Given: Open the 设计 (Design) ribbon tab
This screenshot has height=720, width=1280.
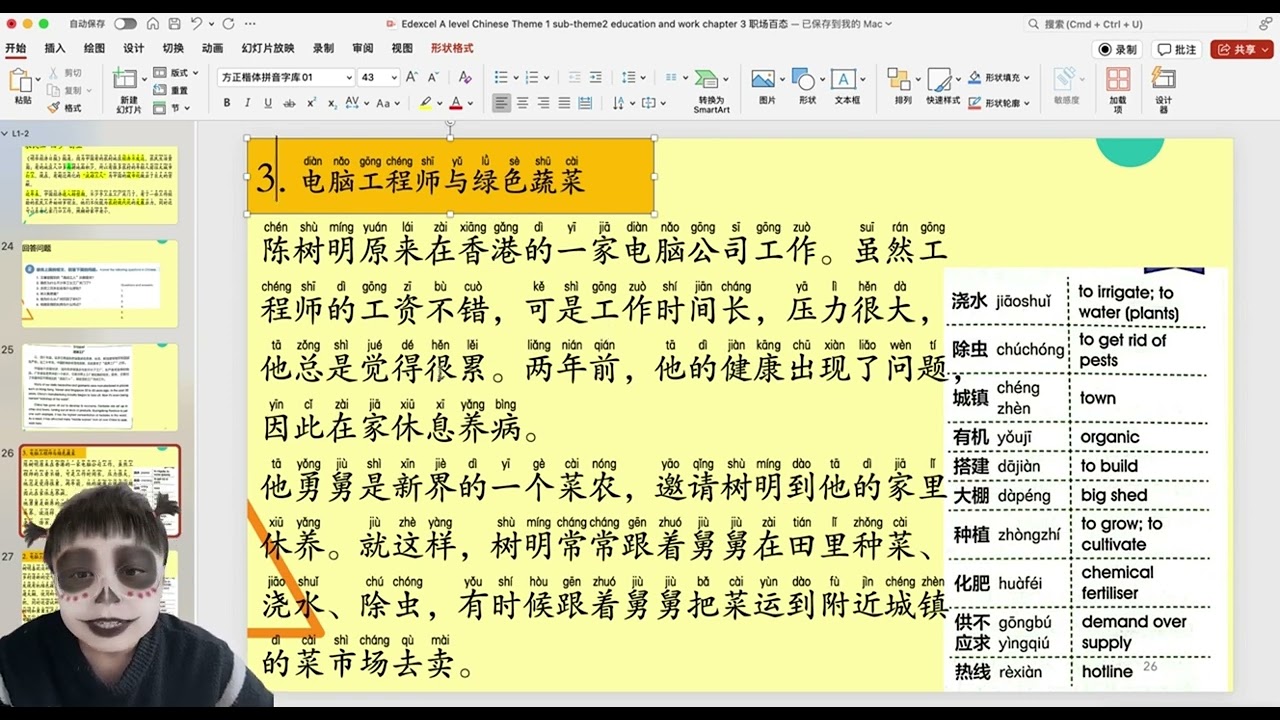Looking at the screenshot, I should tap(134, 48).
